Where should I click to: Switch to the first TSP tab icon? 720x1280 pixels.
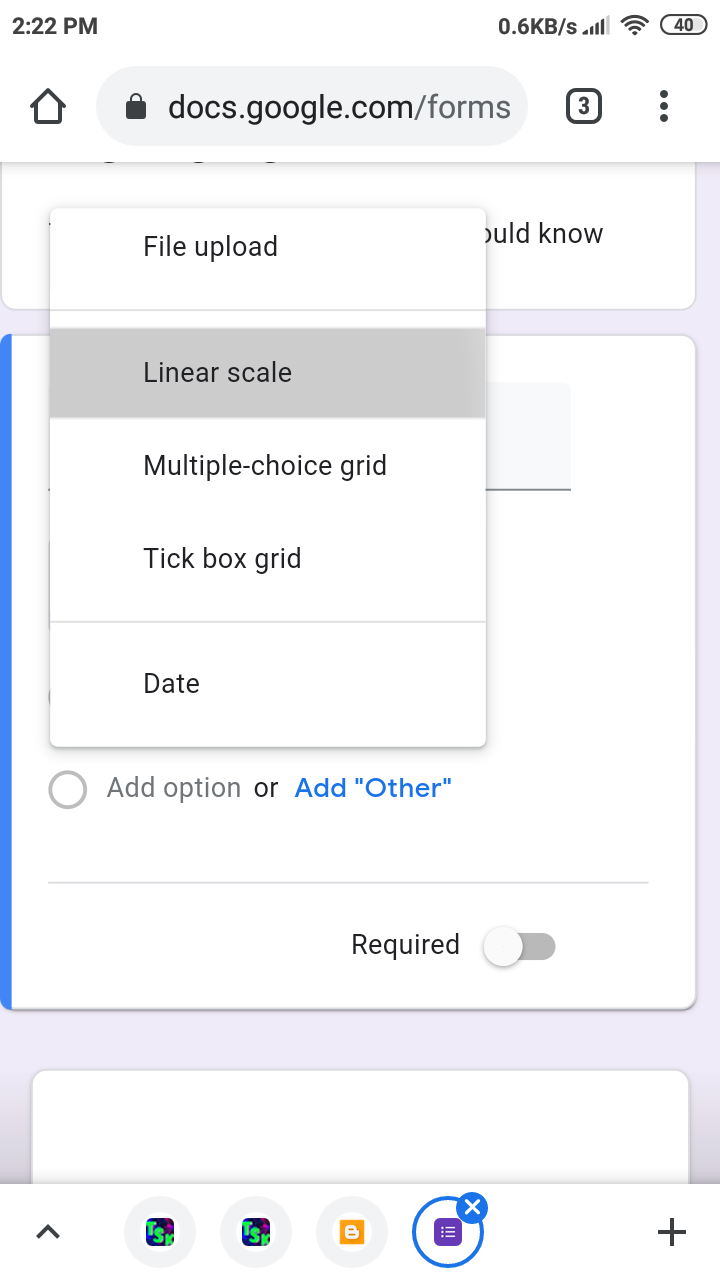click(x=160, y=1232)
